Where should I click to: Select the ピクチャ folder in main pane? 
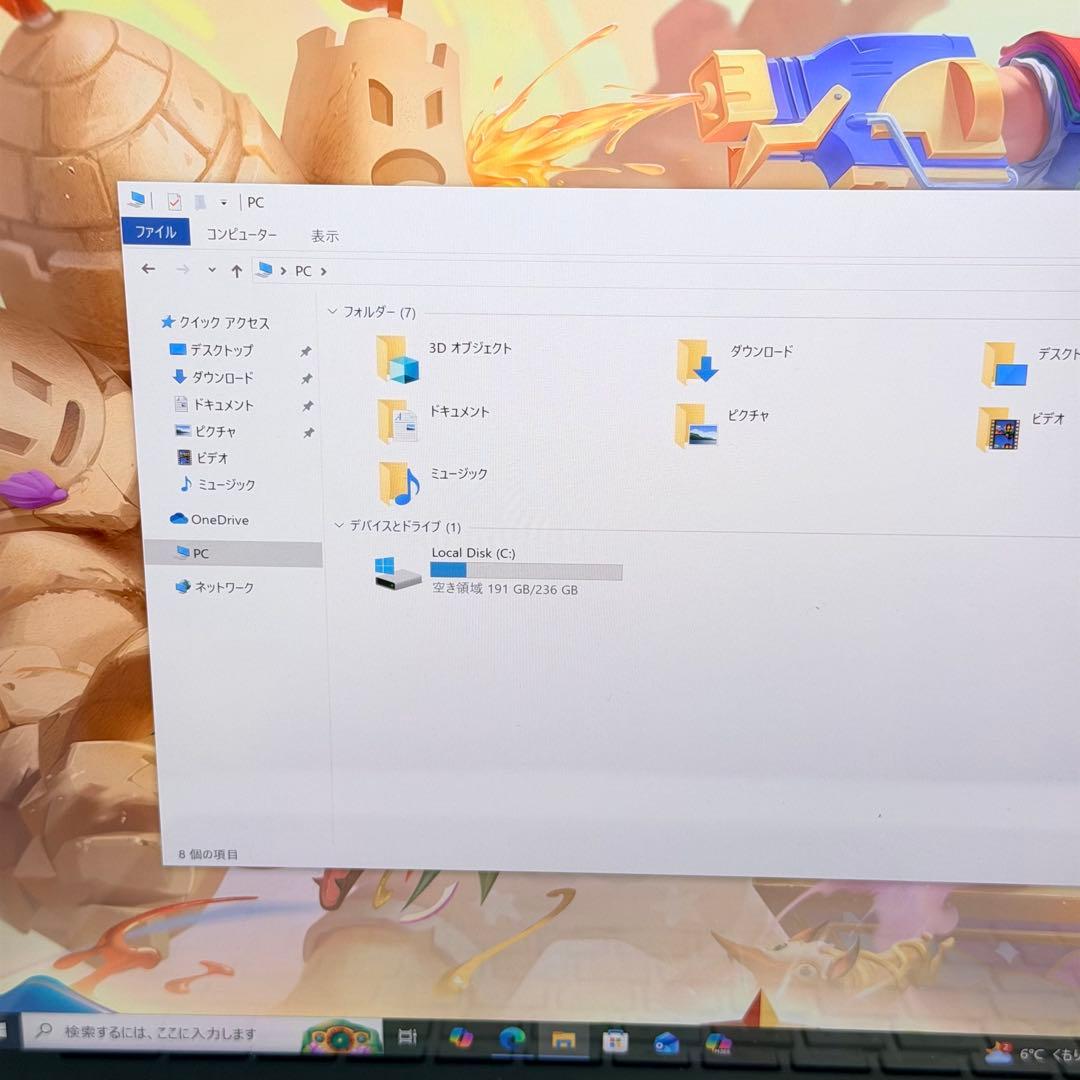click(722, 426)
